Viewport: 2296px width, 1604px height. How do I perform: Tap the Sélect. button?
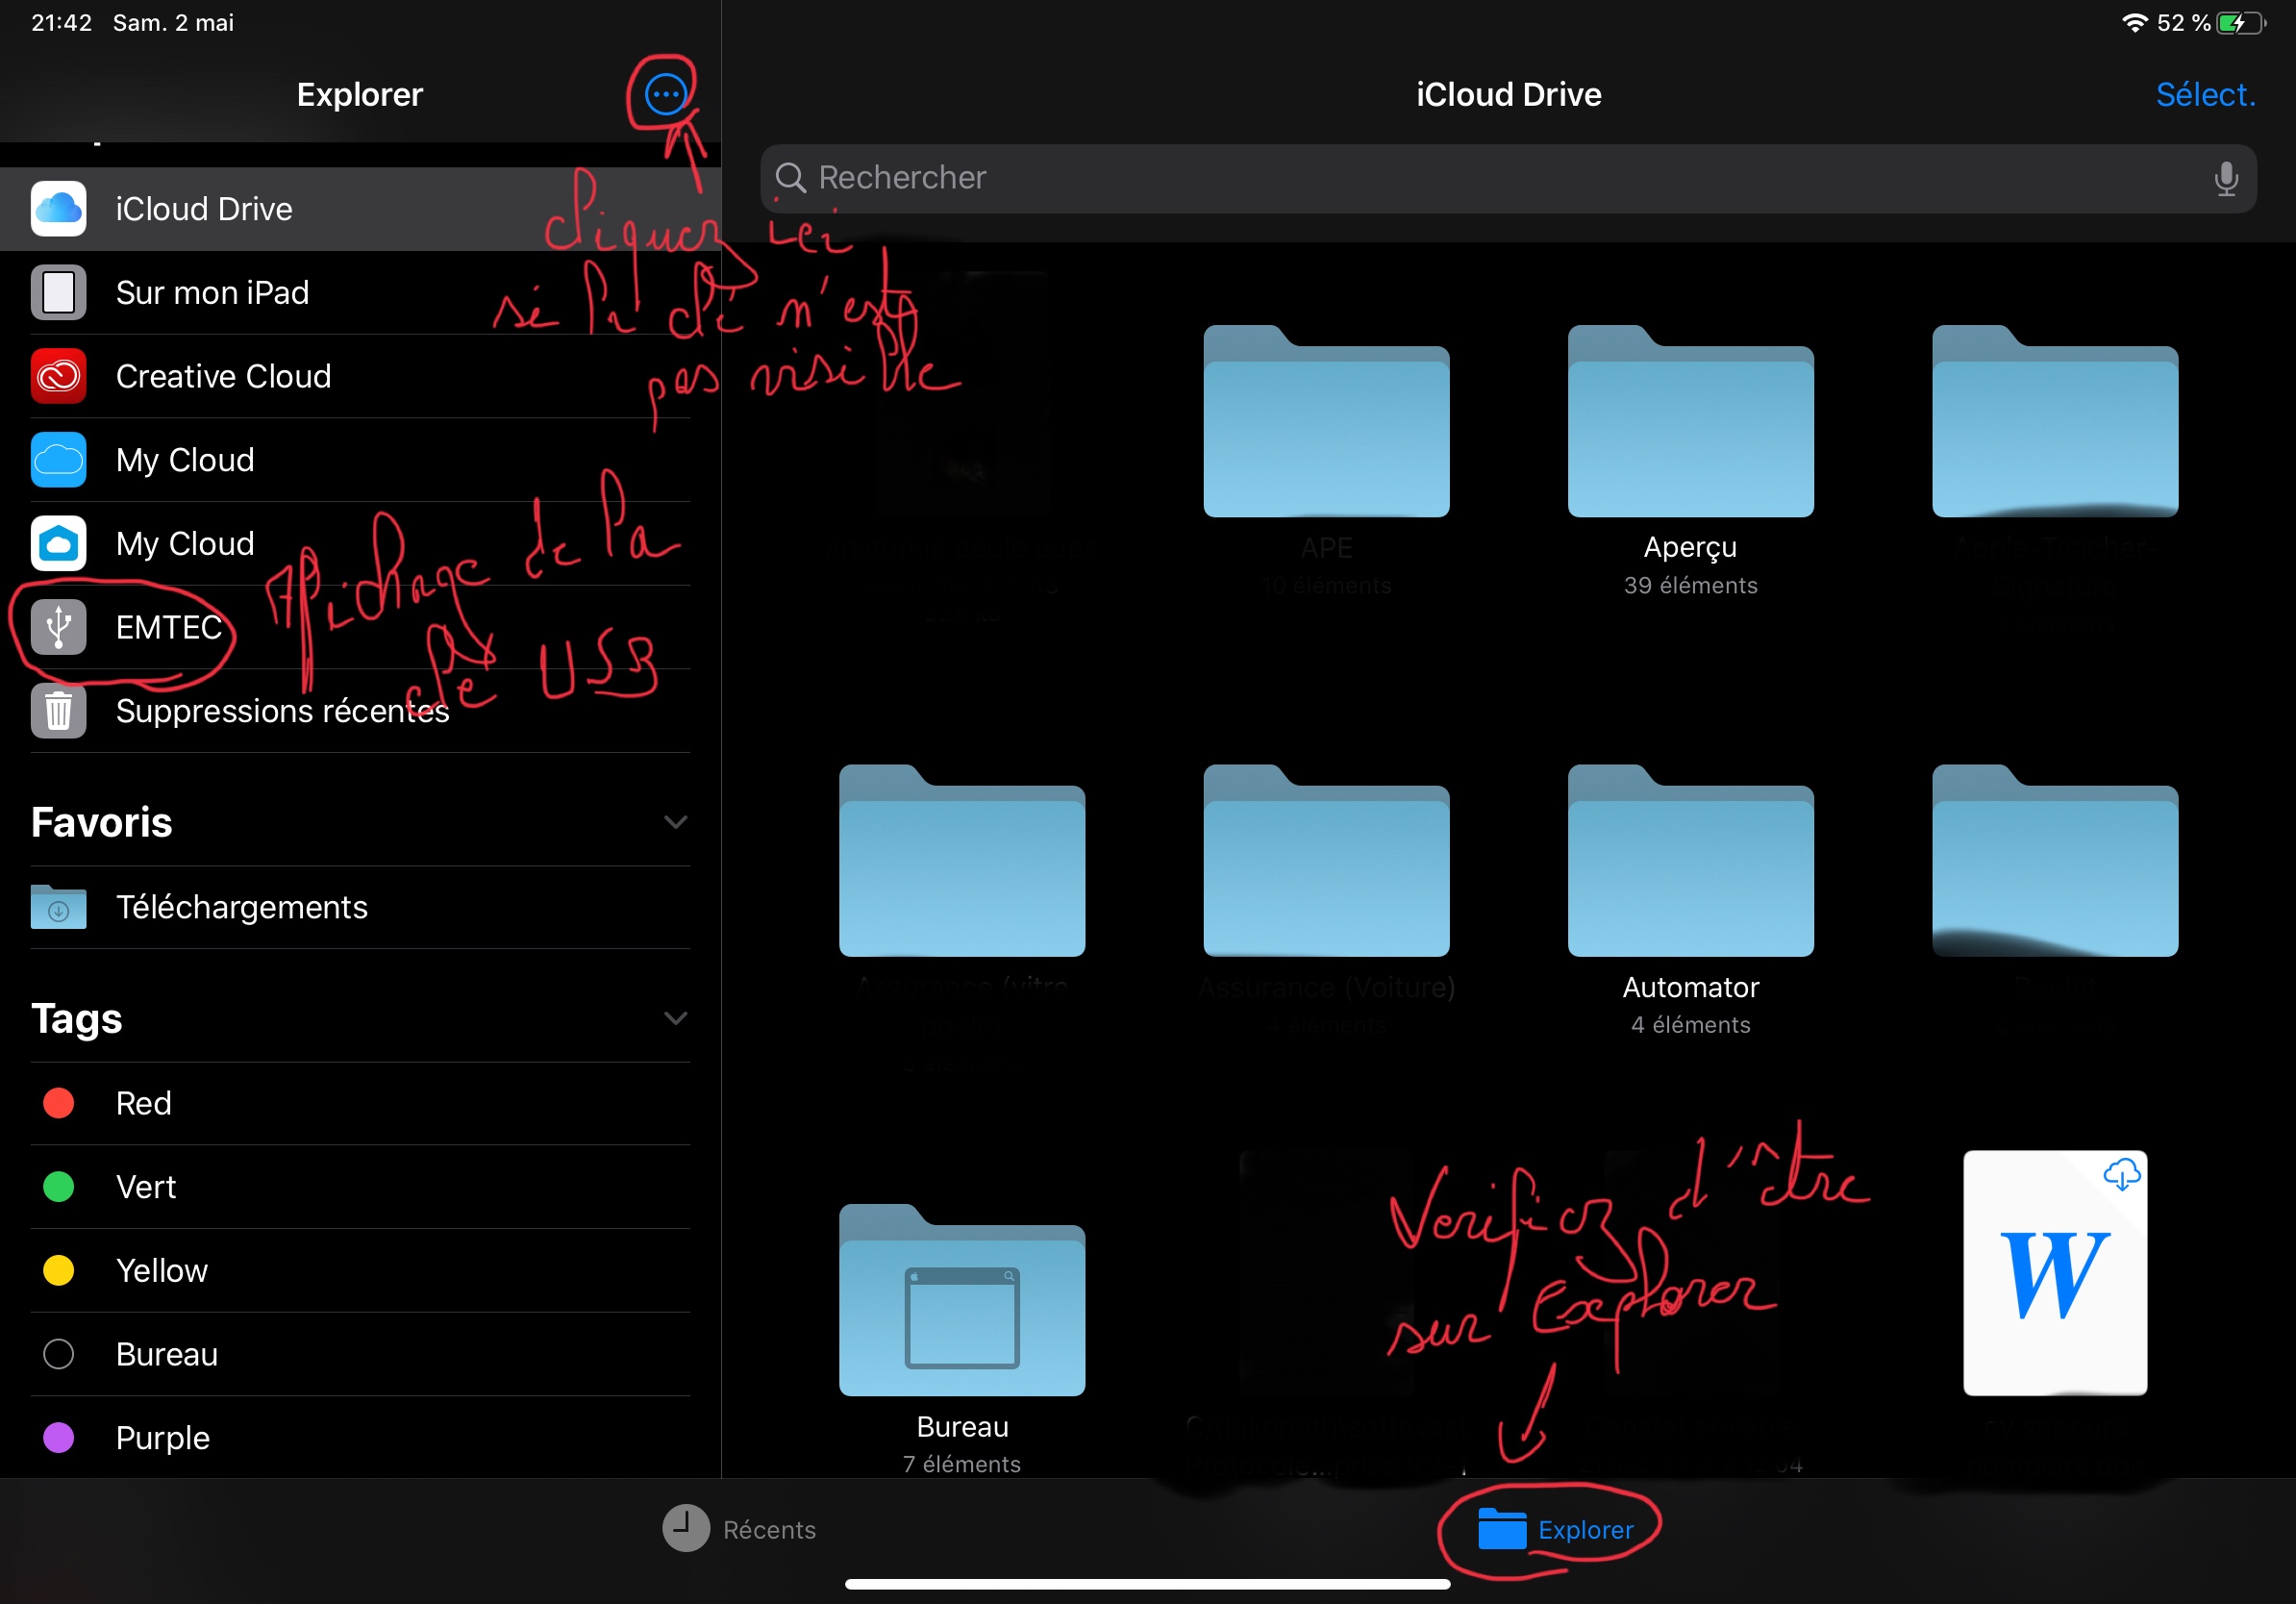2204,95
